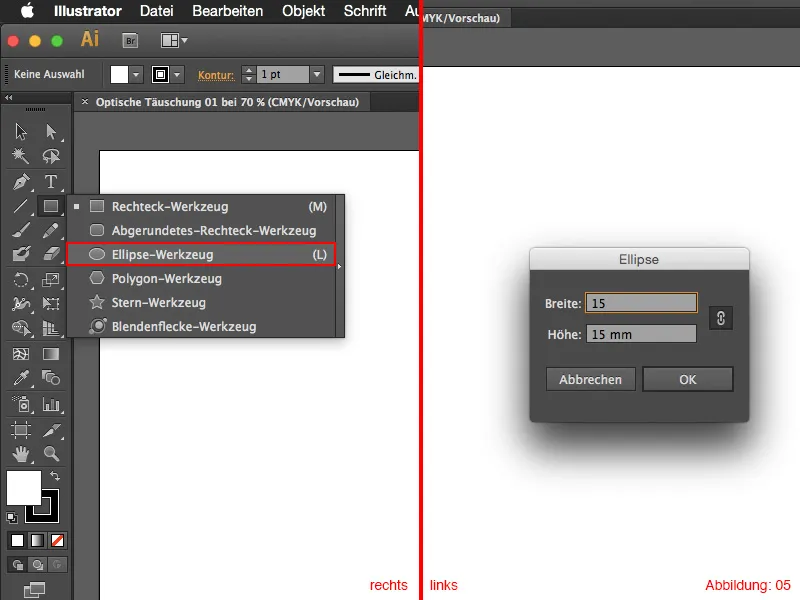The height and width of the screenshot is (600, 800).
Task: Open Adobe Bridge via Br icon
Action: 131,40
